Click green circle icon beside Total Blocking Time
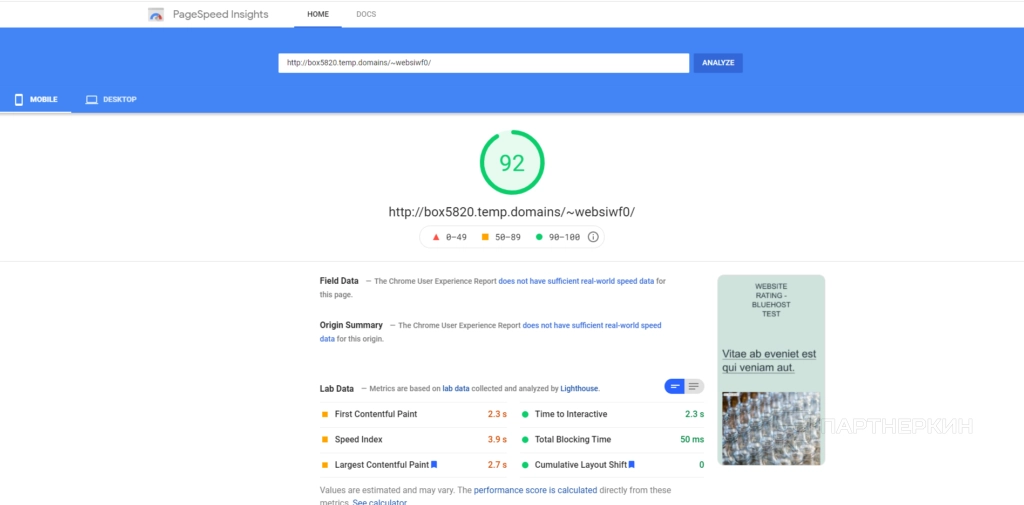The width and height of the screenshot is (1024, 505). point(524,440)
